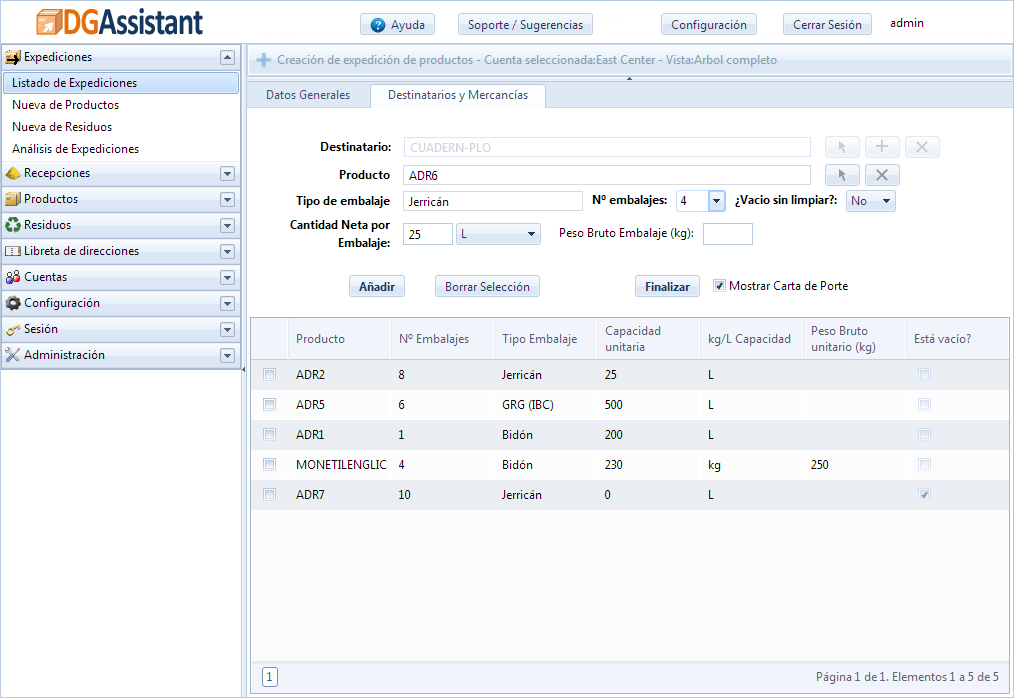Image resolution: width=1014 pixels, height=698 pixels.
Task: Click the Cuentas users icon
Action: point(13,277)
